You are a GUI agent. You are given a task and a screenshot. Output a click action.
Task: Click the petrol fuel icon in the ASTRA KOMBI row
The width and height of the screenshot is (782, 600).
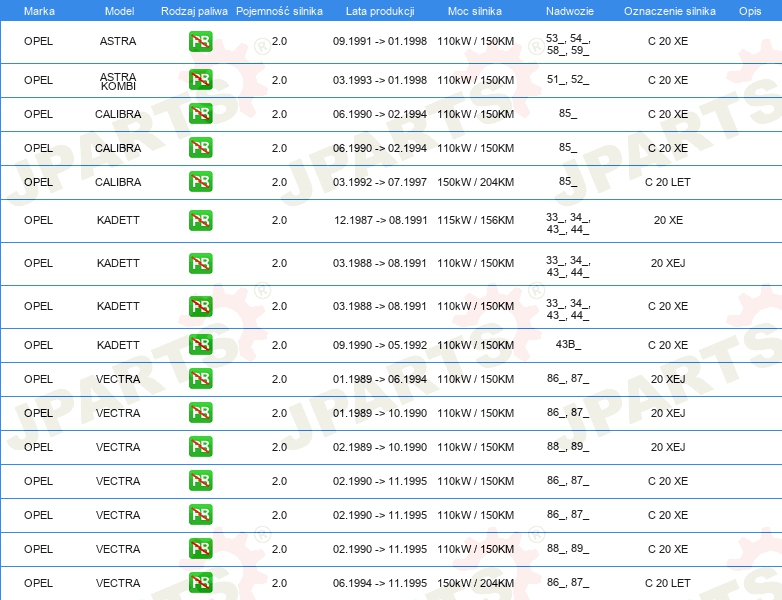pos(200,80)
